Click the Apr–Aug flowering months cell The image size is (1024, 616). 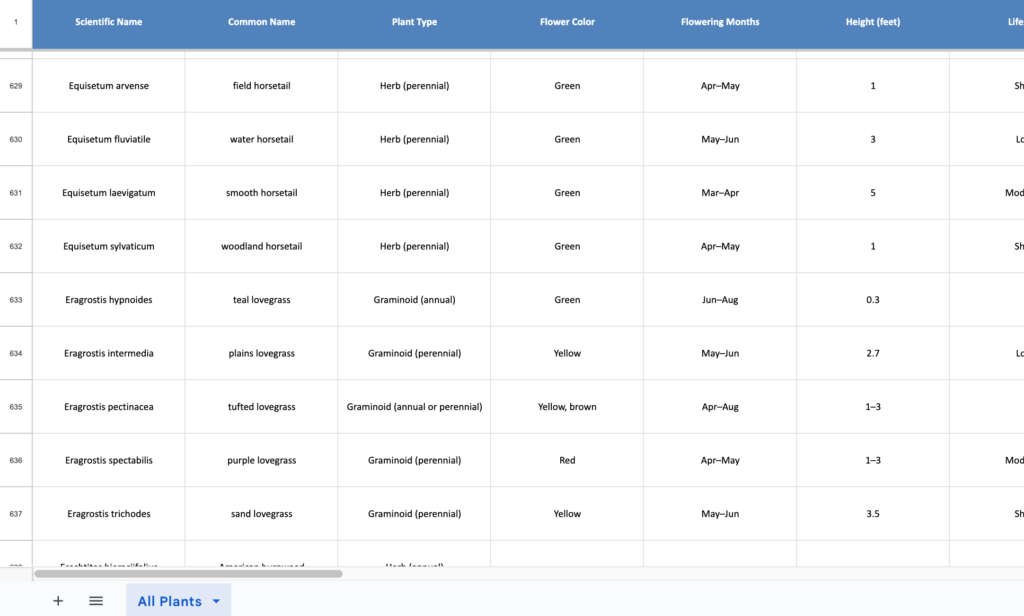(720, 407)
